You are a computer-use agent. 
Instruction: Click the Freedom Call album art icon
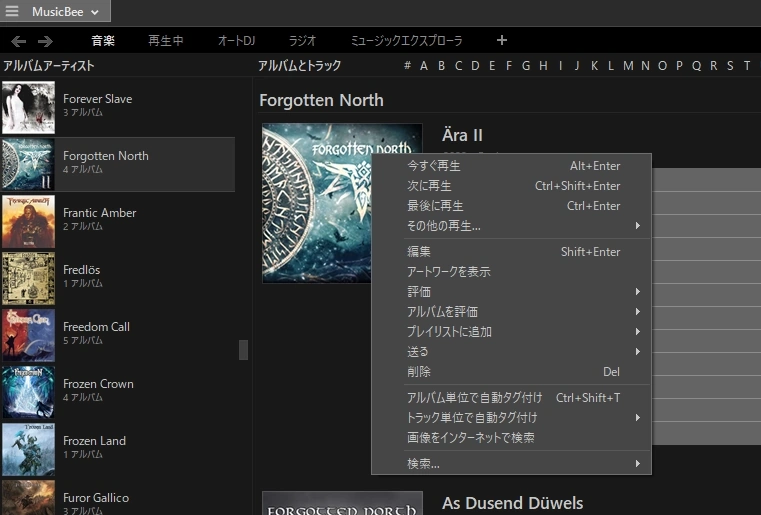[28, 335]
